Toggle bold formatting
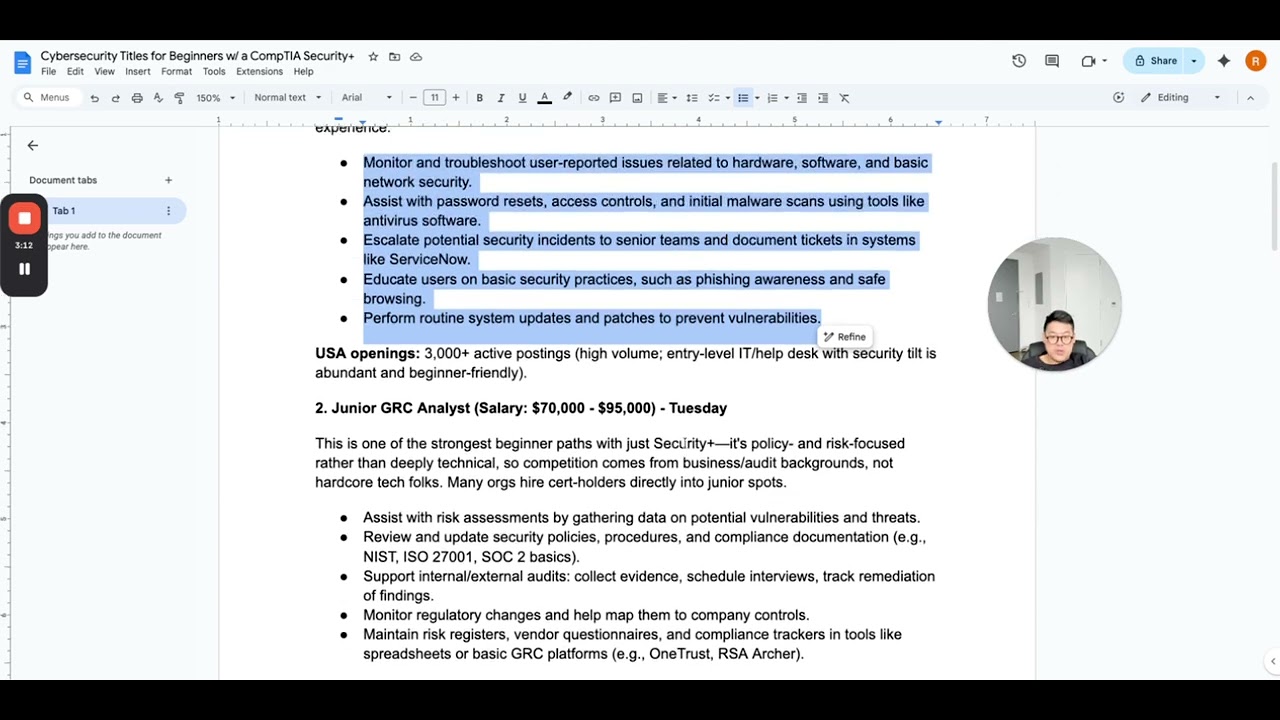This screenshot has height=720, width=1280. pyautogui.click(x=480, y=98)
